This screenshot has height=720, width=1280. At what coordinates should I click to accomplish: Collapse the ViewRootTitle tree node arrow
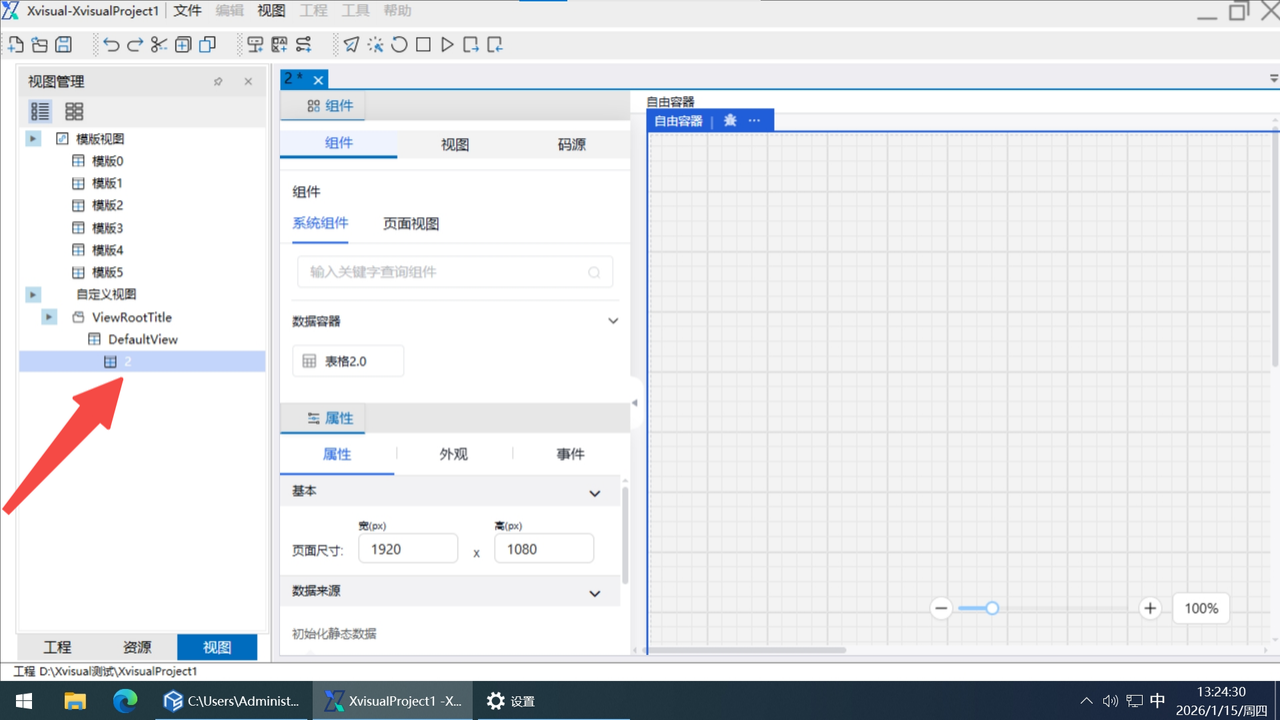pos(49,317)
